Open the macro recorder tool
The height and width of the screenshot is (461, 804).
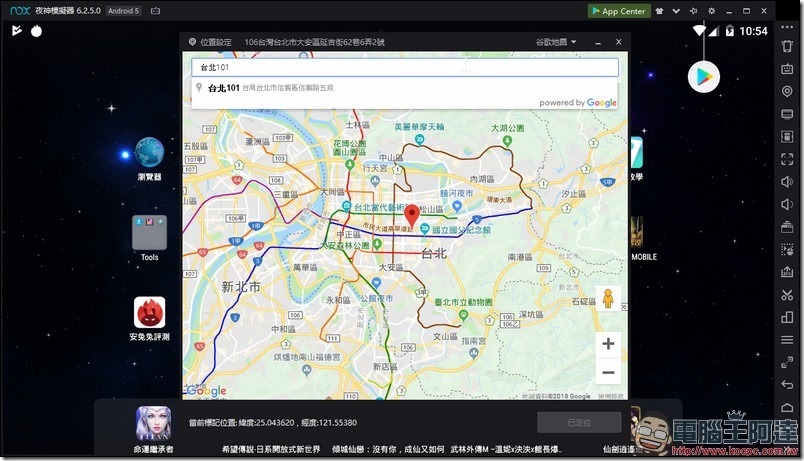[x=787, y=250]
